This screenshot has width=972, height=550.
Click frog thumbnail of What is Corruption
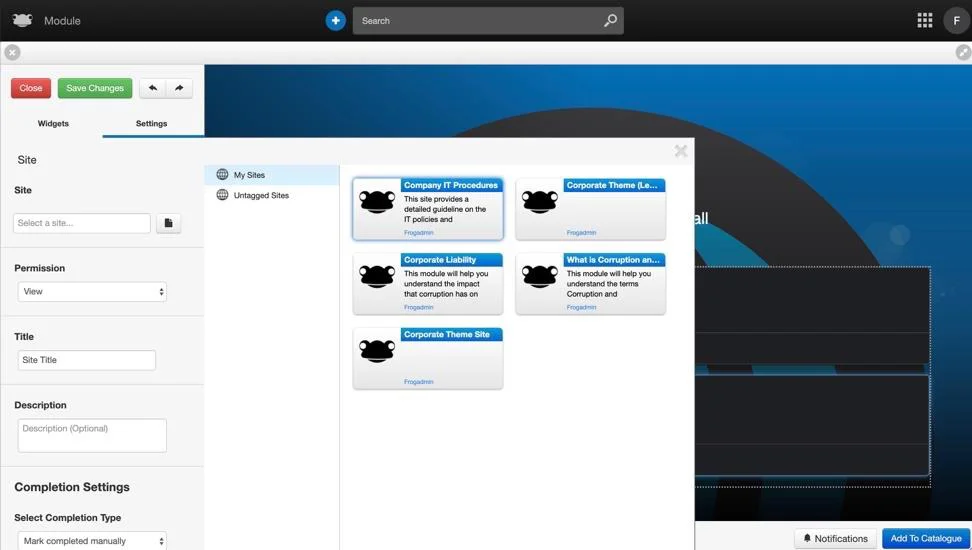pos(539,276)
